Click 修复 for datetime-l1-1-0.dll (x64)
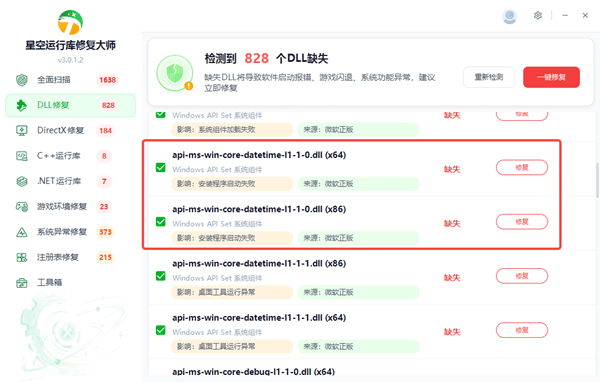The image size is (600, 382). point(522,168)
